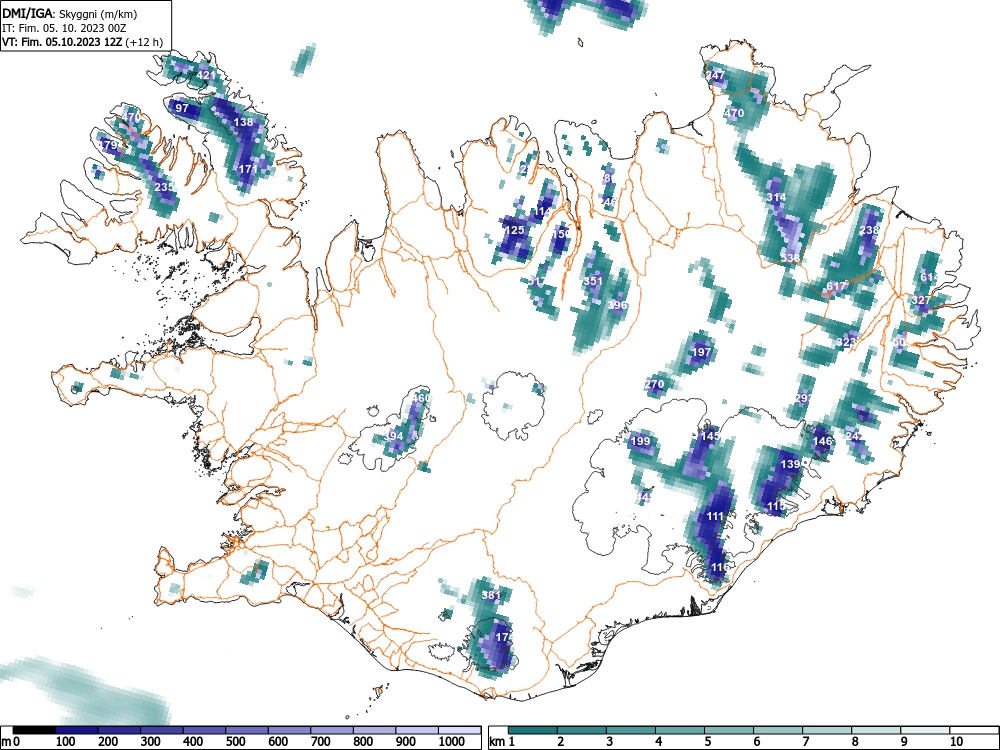Select the map value 394
The image size is (1000, 750).
(x=395, y=437)
